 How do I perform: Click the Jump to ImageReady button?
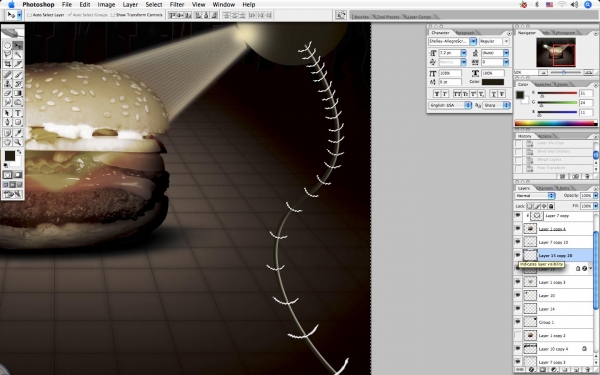pos(13,194)
